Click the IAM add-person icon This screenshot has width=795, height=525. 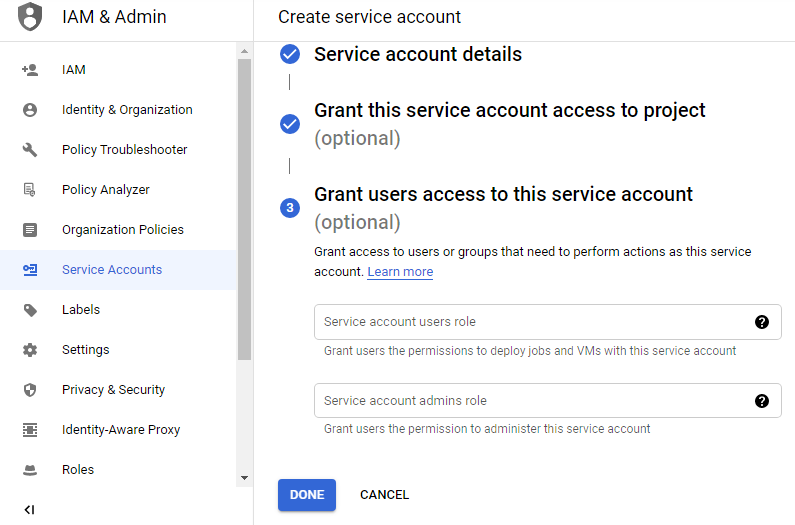click(30, 70)
